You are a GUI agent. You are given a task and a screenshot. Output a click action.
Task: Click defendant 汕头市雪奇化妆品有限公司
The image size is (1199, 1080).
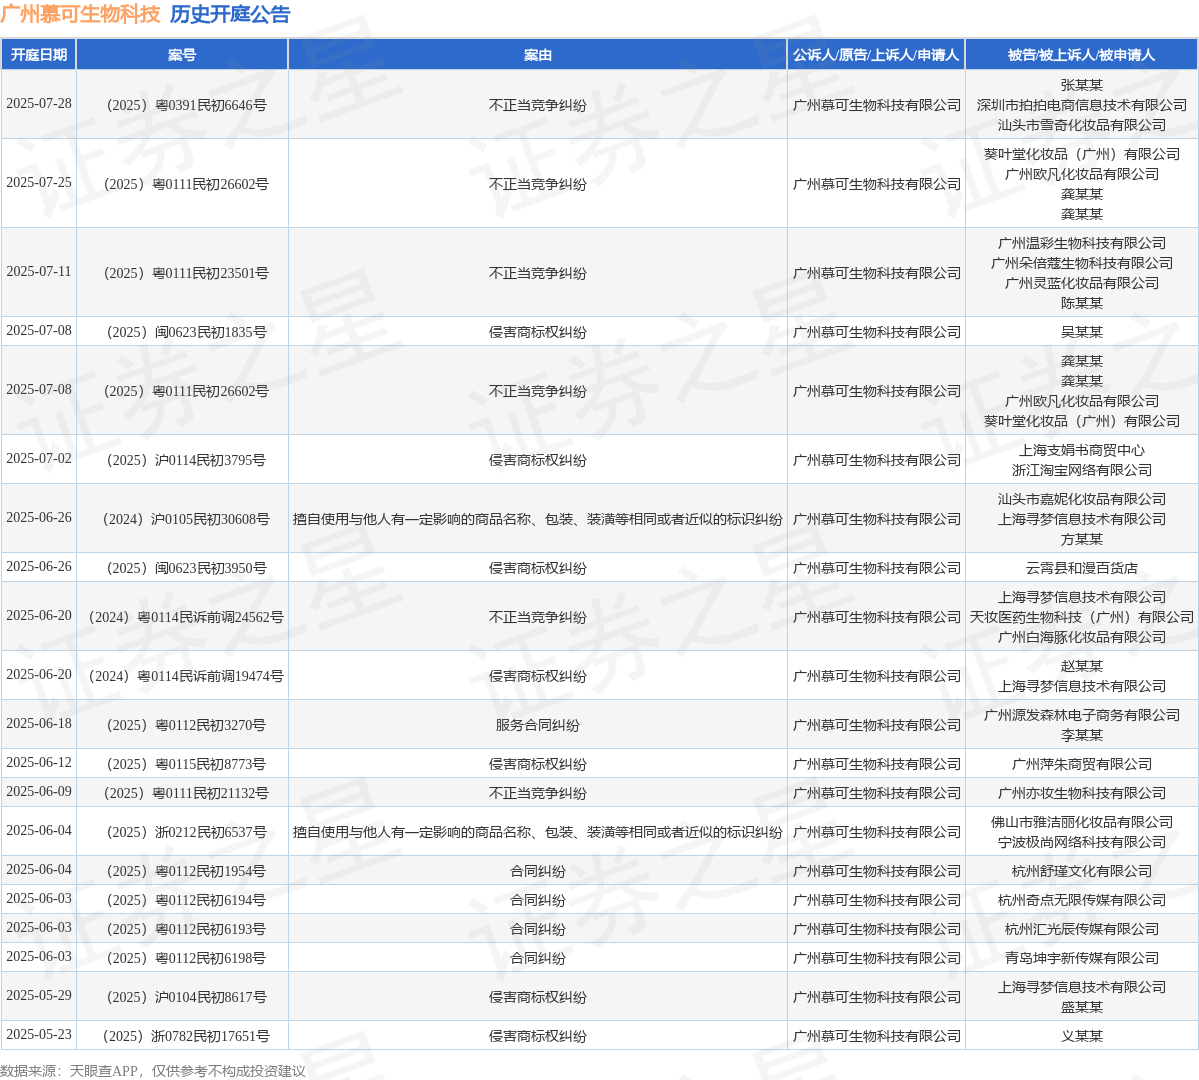click(x=1081, y=125)
